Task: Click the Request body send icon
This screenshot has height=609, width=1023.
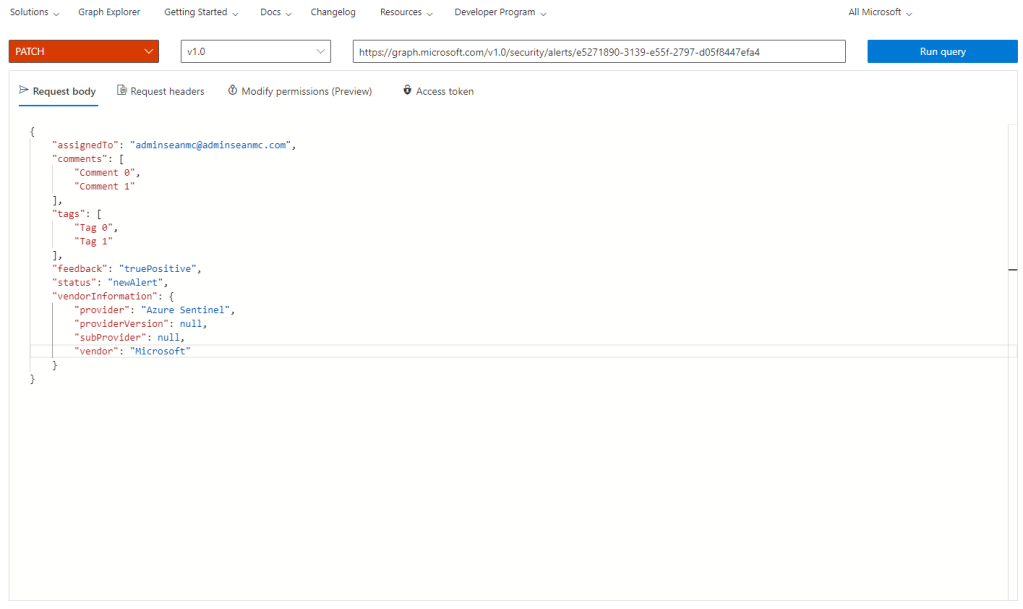Action: [24, 91]
